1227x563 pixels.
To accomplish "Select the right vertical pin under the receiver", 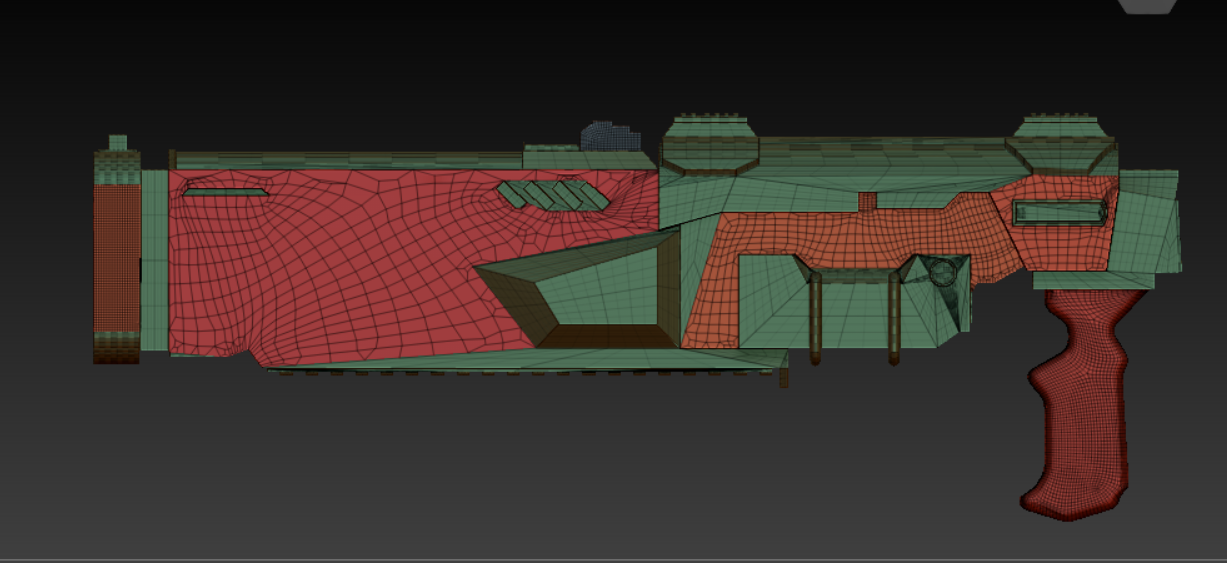I will pyautogui.click(x=894, y=318).
